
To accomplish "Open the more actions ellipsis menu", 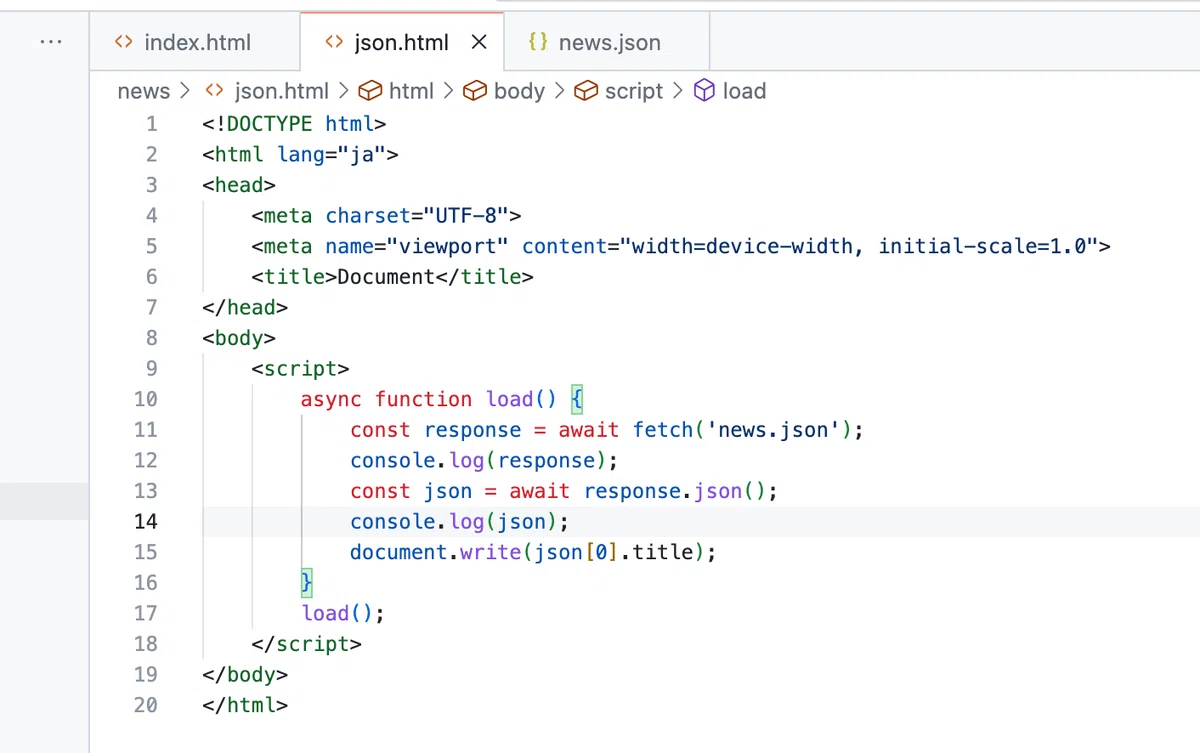I will pos(50,42).
